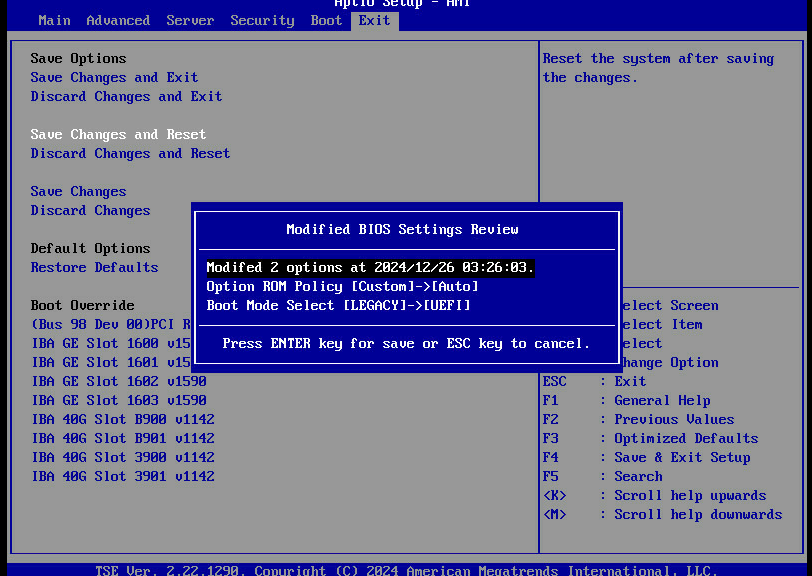Click the Reset the system help description
This screenshot has width=812, height=576.
point(658,68)
